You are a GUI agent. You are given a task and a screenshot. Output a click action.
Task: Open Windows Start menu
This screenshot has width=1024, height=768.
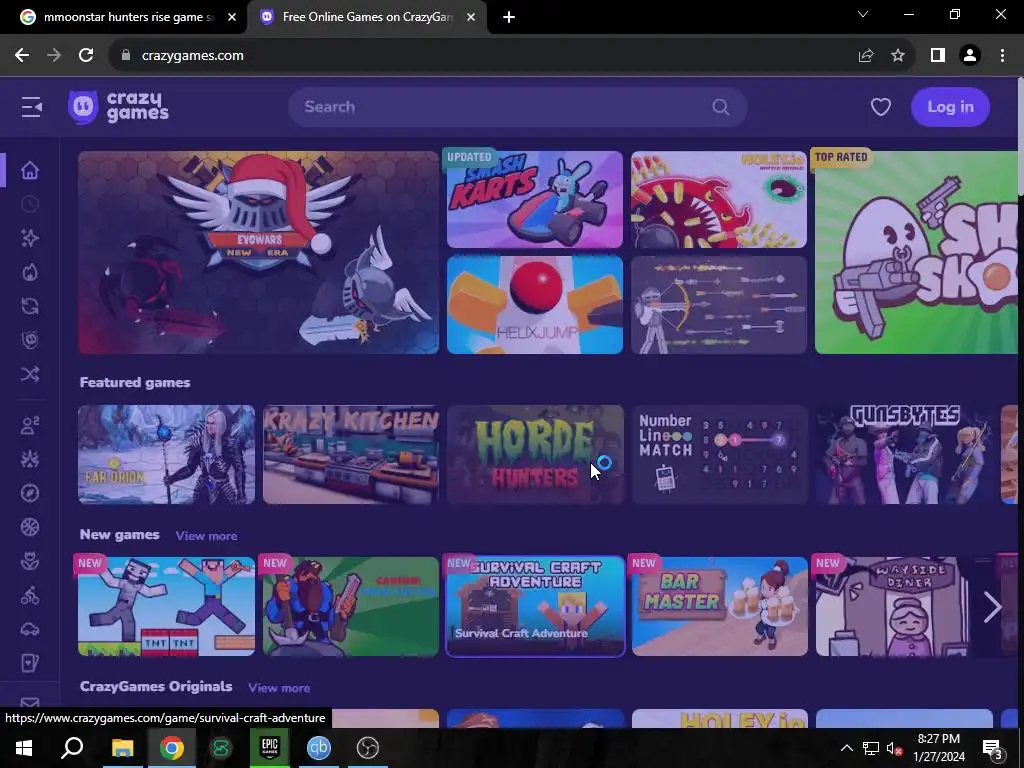tap(24, 748)
